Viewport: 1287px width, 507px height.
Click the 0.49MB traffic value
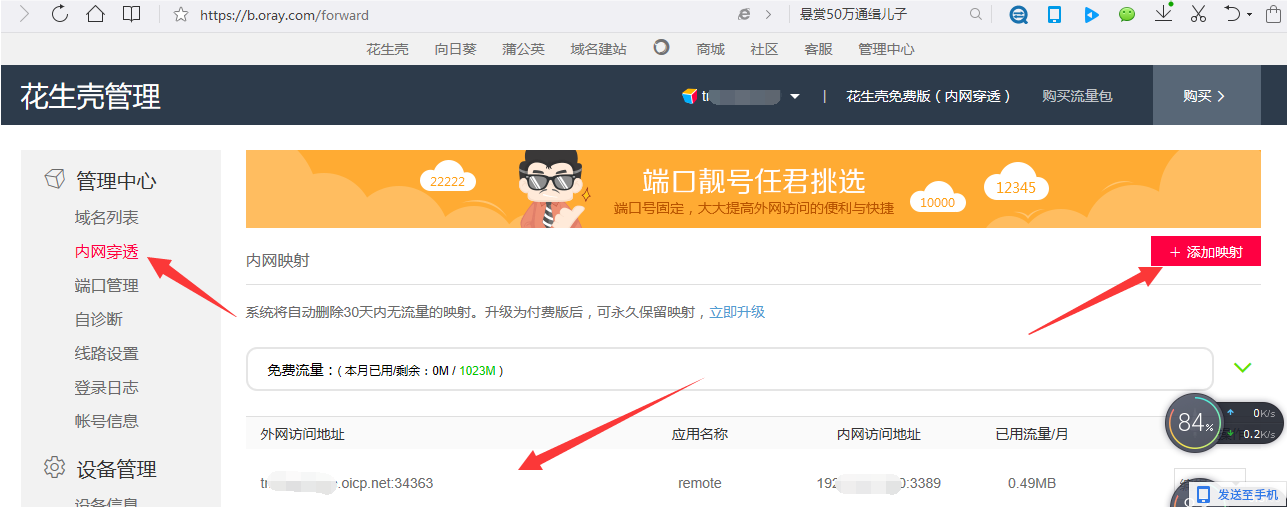click(1032, 483)
